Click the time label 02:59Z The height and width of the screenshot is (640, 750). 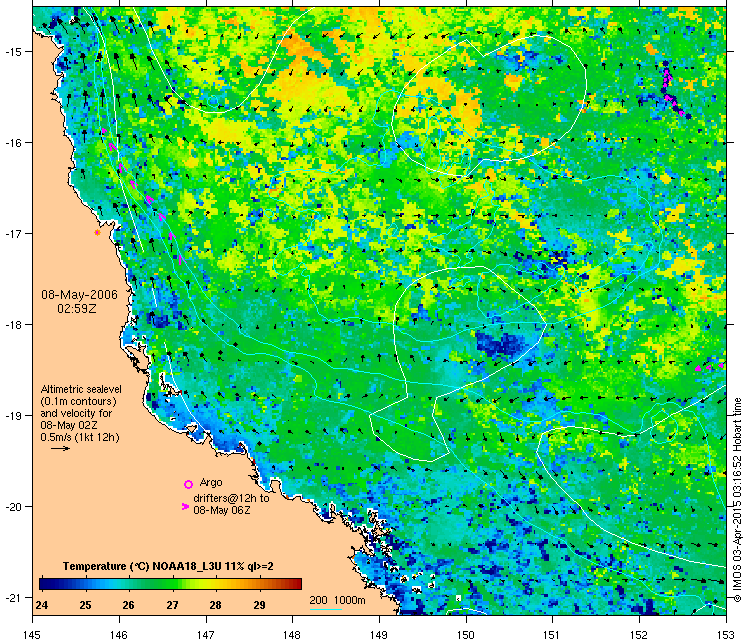pyautogui.click(x=77, y=309)
